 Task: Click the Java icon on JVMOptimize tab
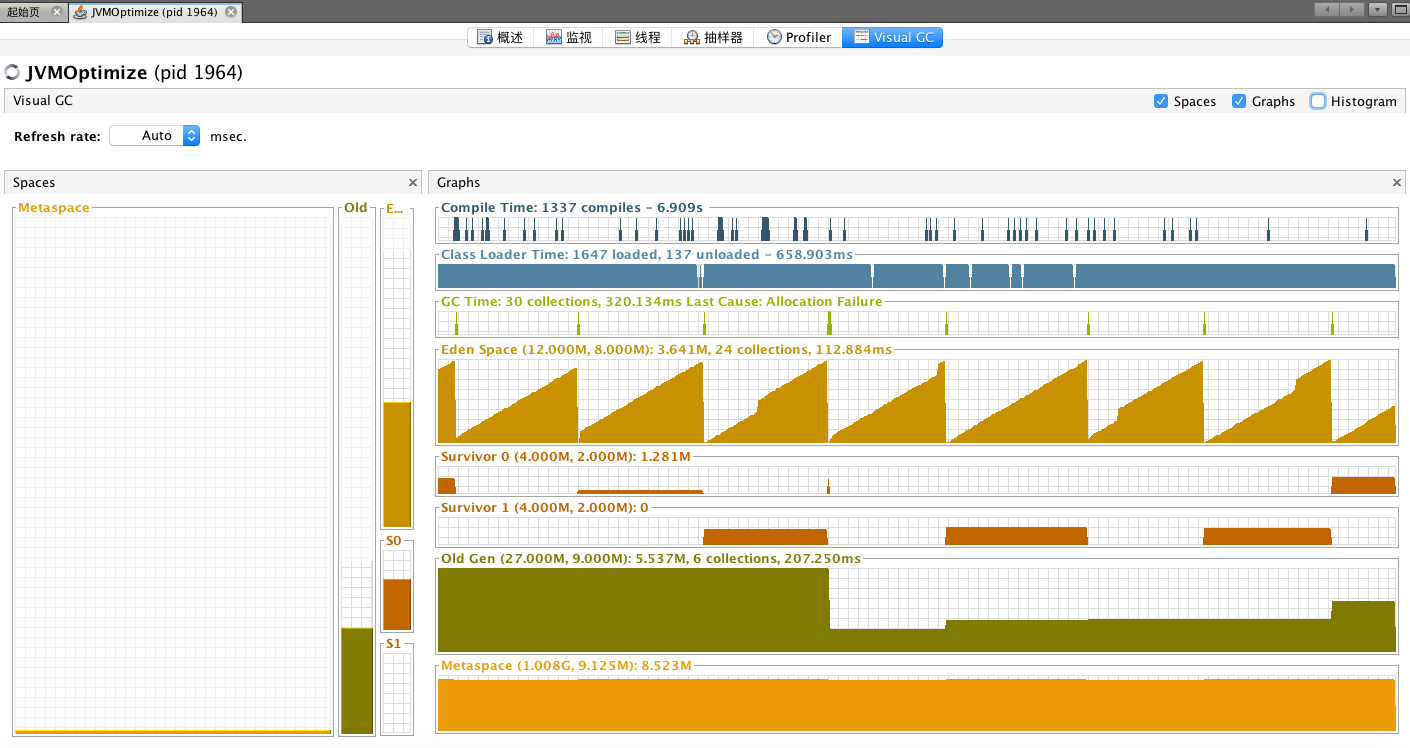(x=80, y=11)
